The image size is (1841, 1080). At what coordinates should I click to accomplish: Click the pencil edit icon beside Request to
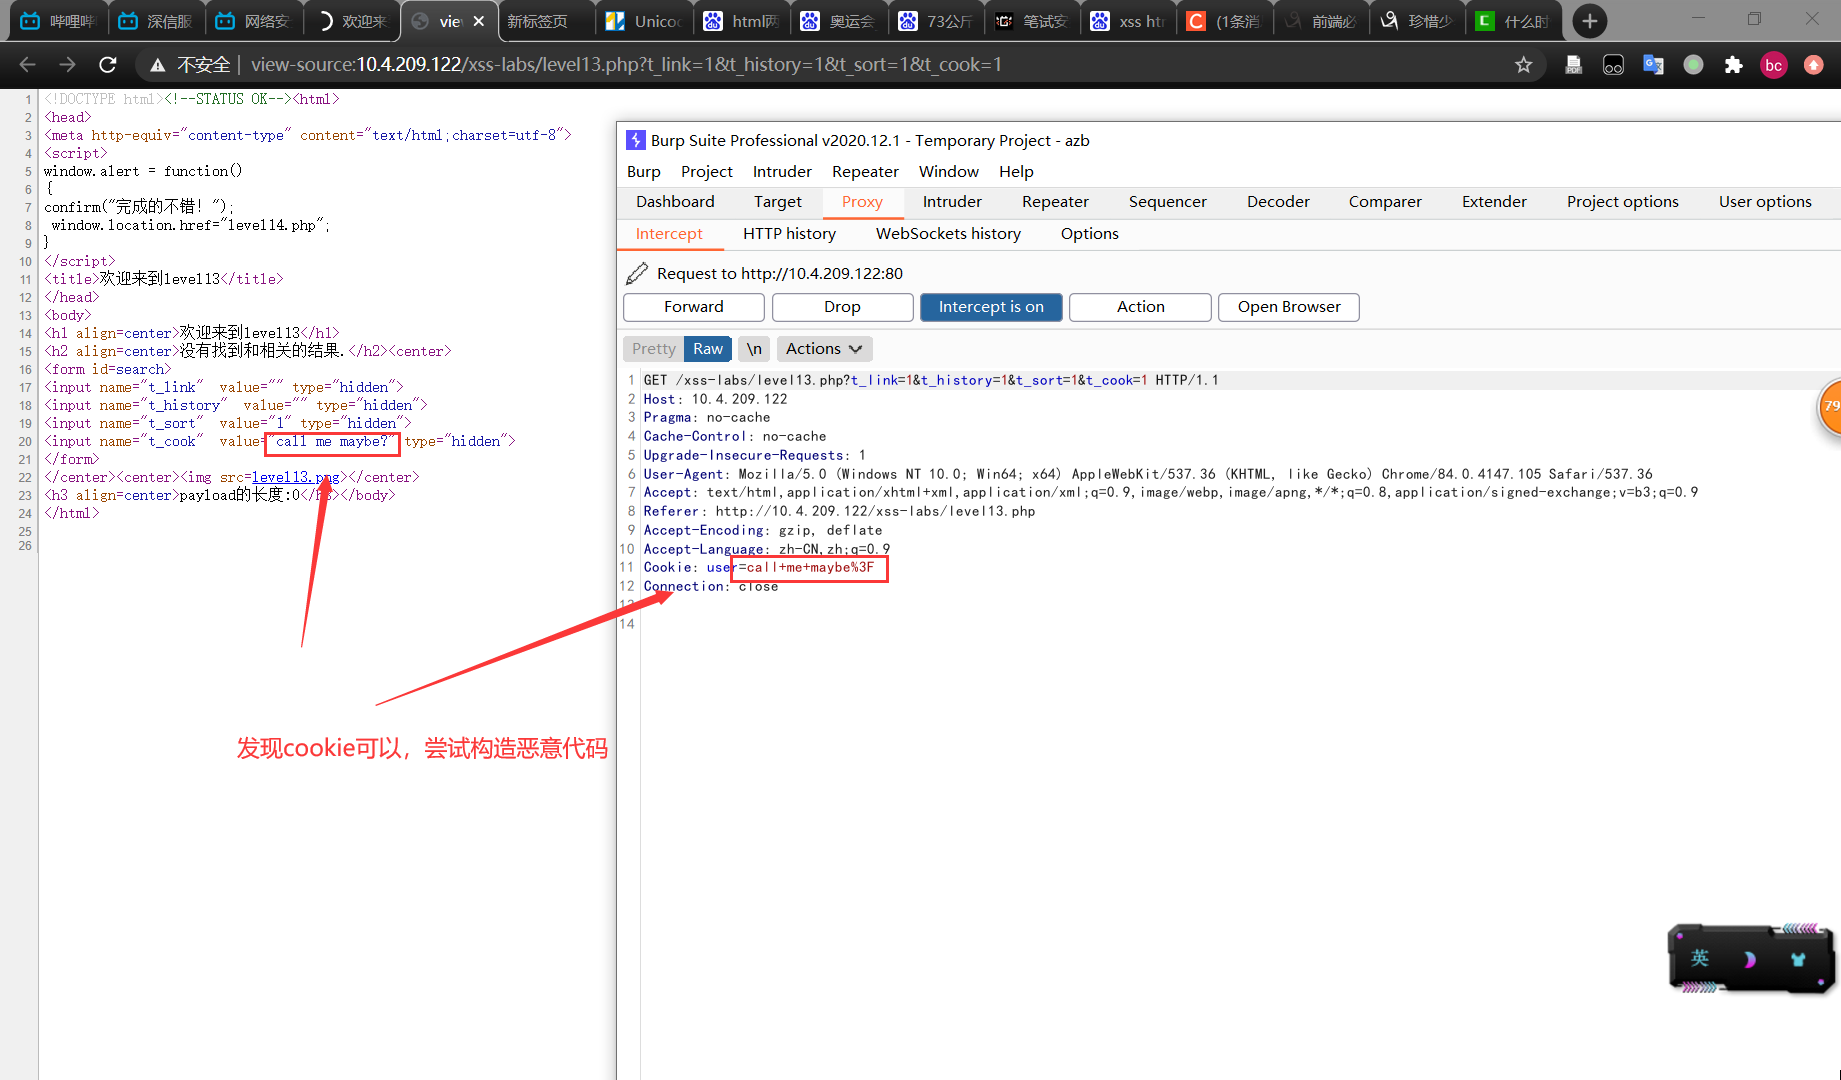click(x=636, y=273)
